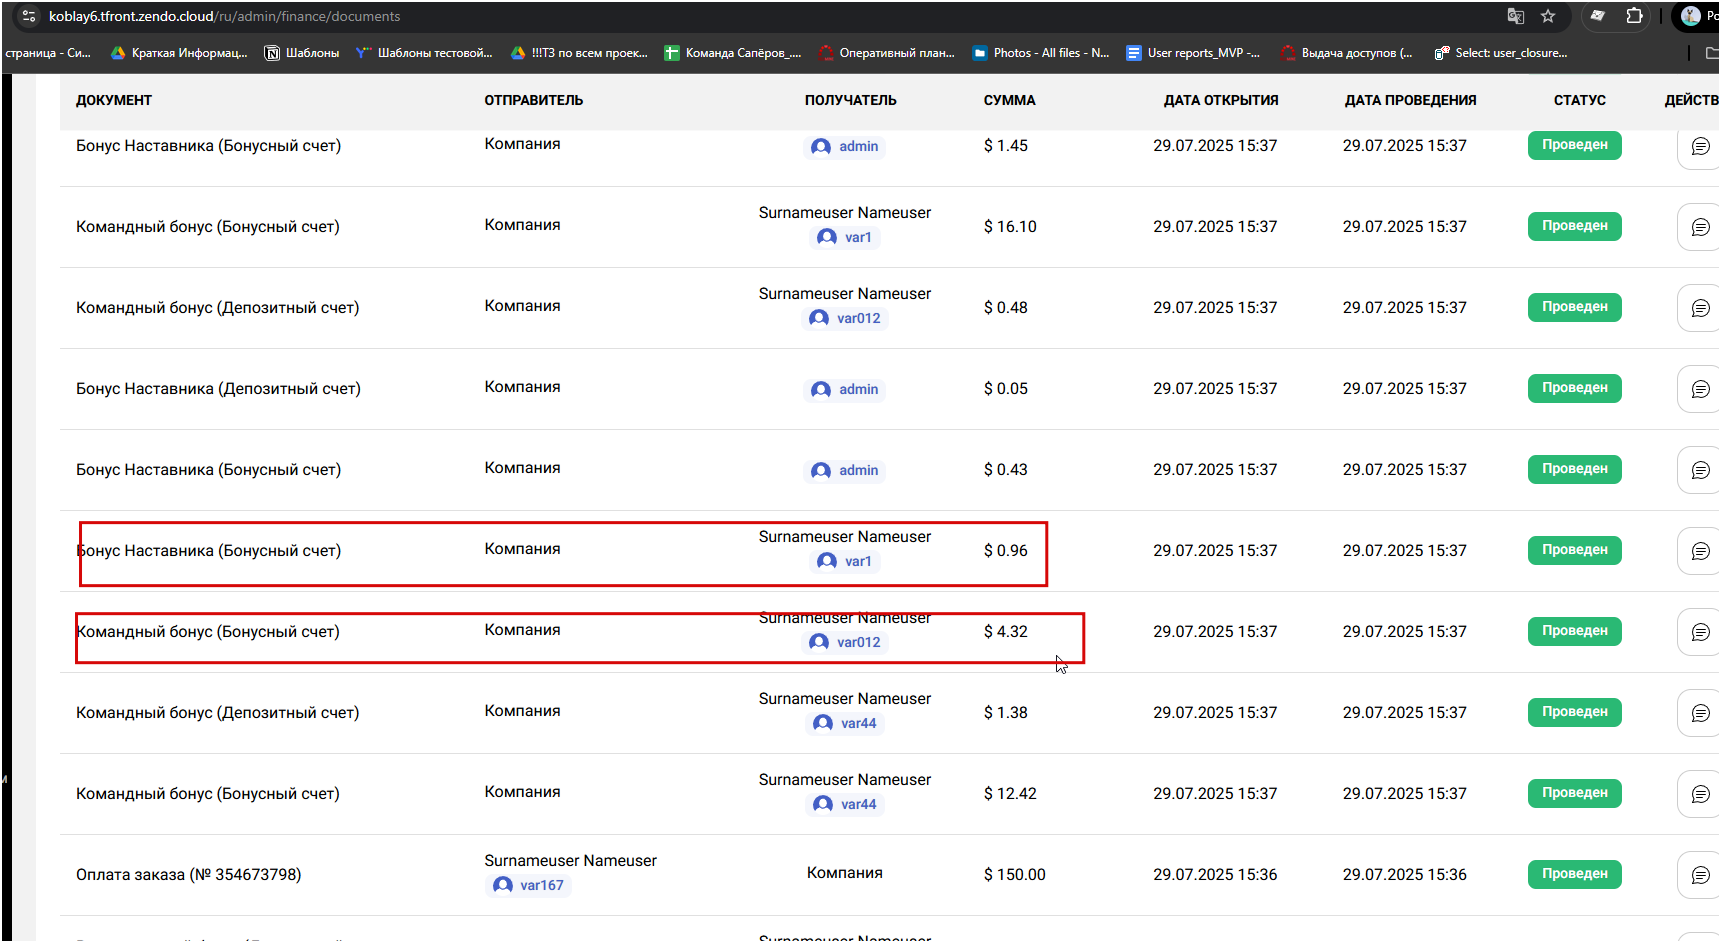Open admin user chip in $ 0.43 row
The height and width of the screenshot is (941, 1719).
point(845,471)
